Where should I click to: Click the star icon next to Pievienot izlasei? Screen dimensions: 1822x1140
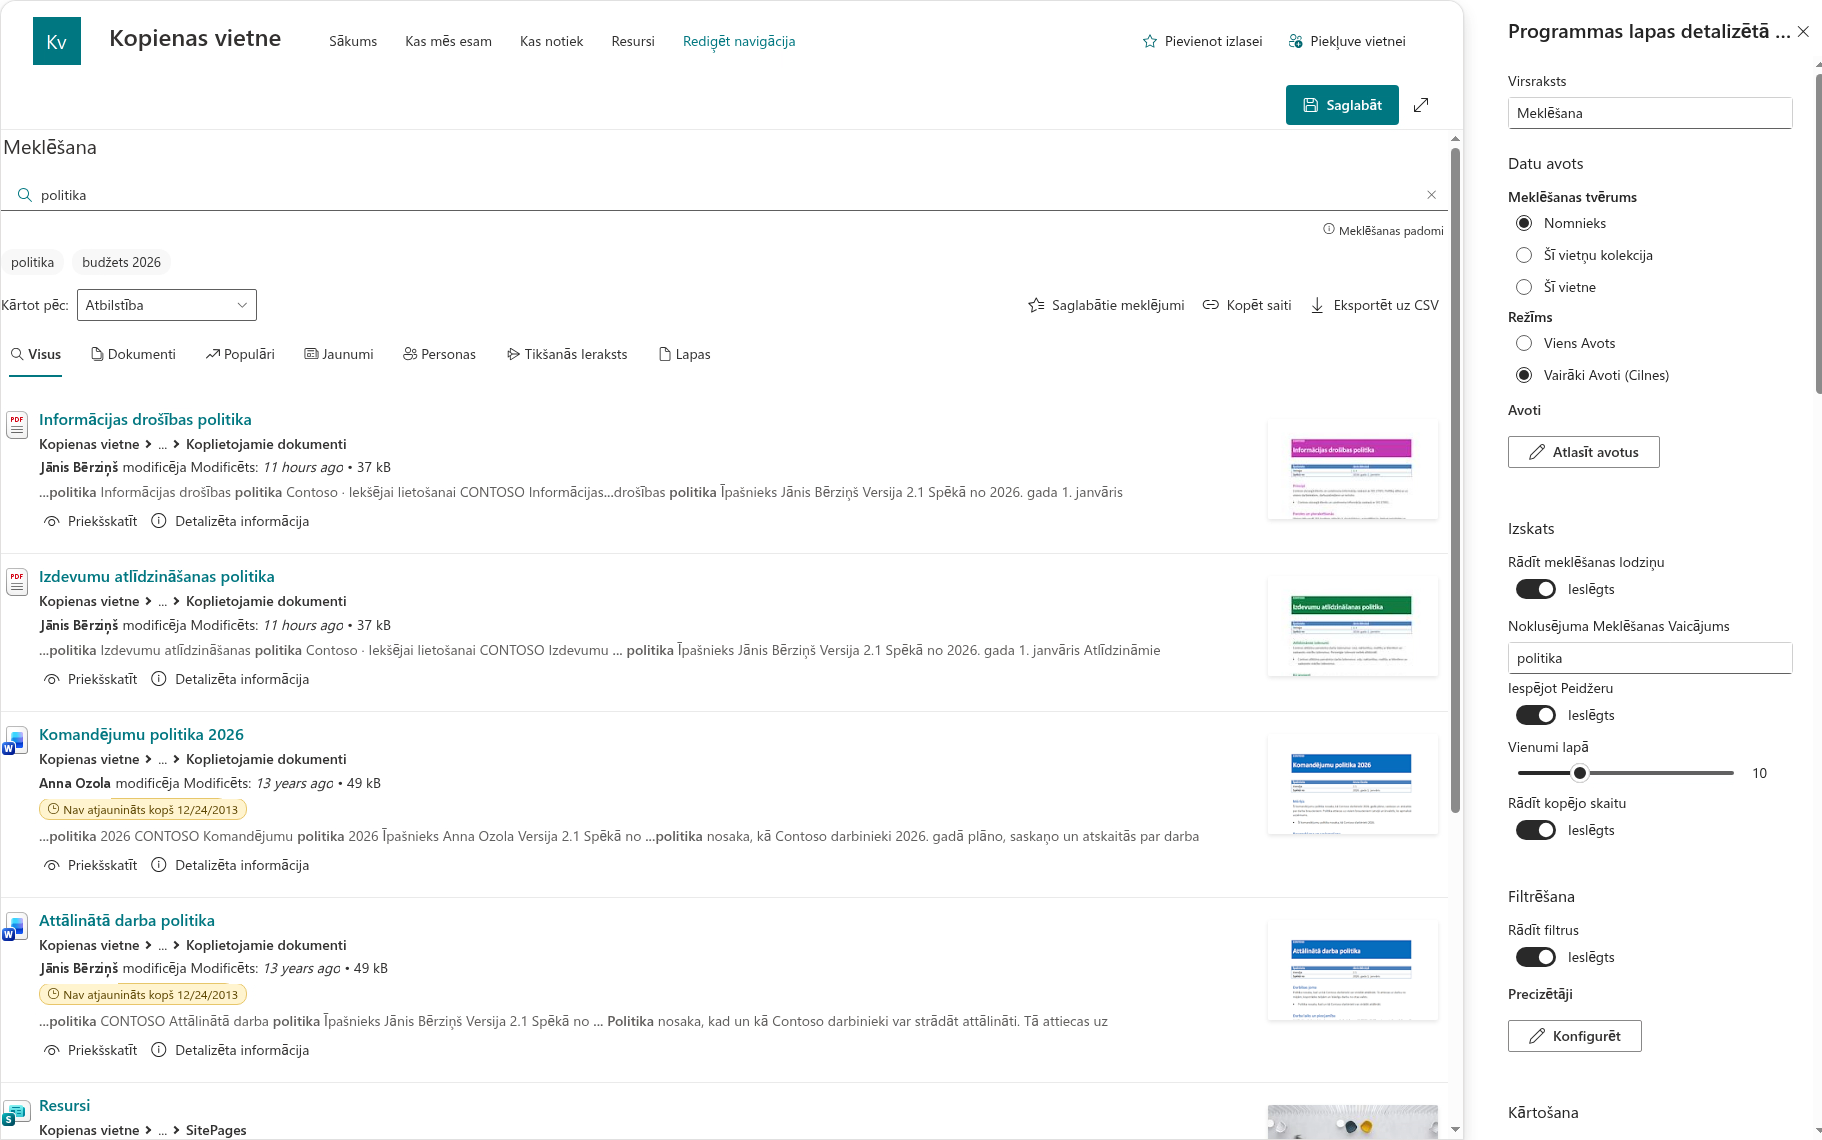click(1150, 42)
